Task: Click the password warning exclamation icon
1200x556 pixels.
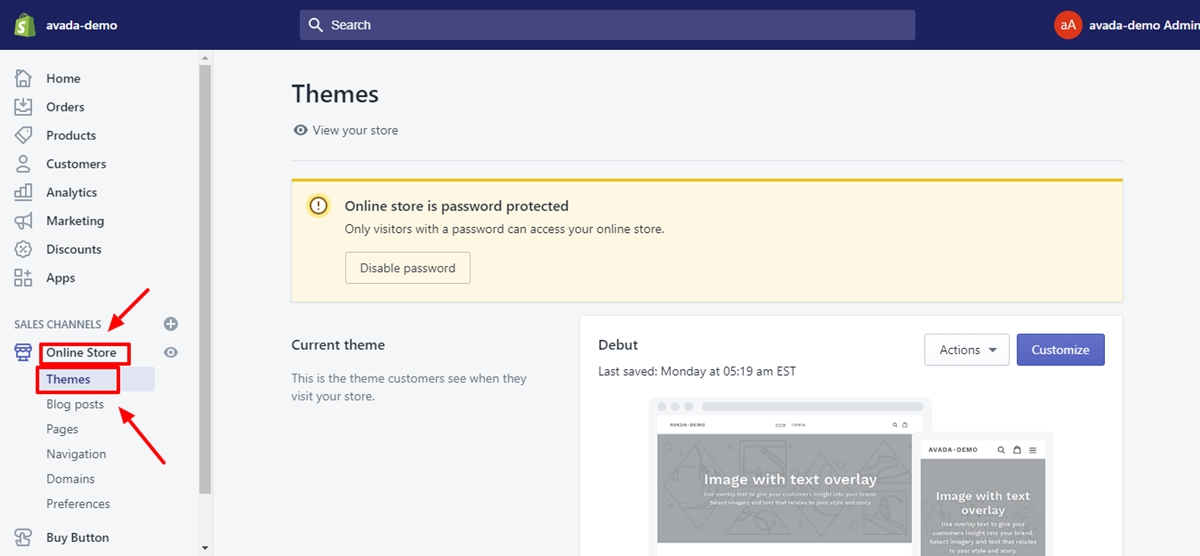Action: tap(318, 206)
